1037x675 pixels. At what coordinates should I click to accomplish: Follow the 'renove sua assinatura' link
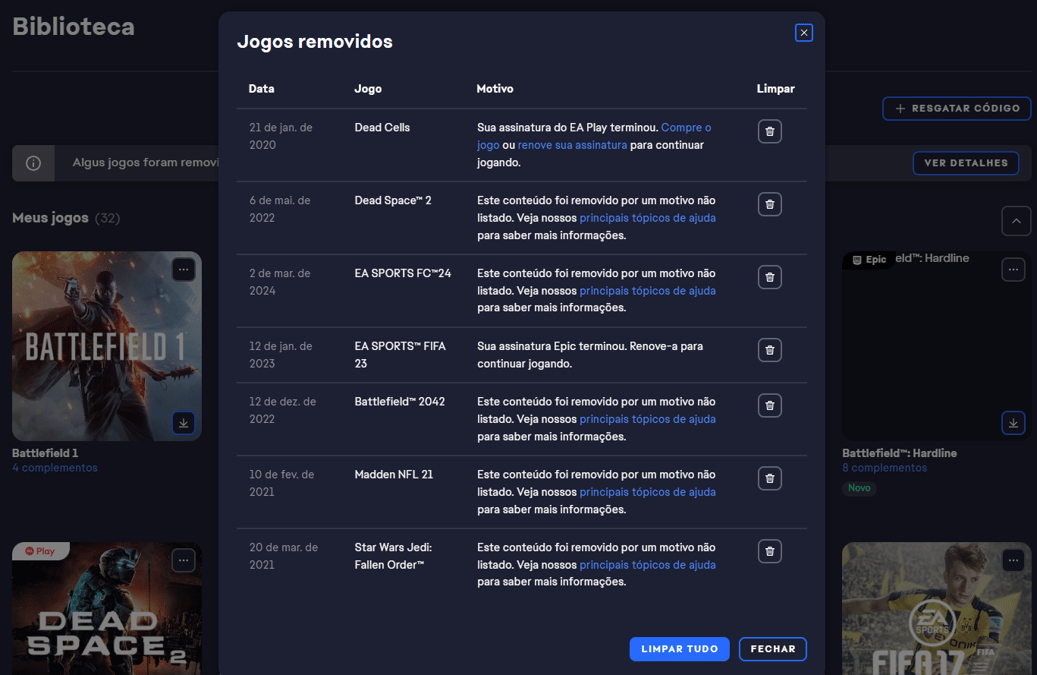(572, 145)
